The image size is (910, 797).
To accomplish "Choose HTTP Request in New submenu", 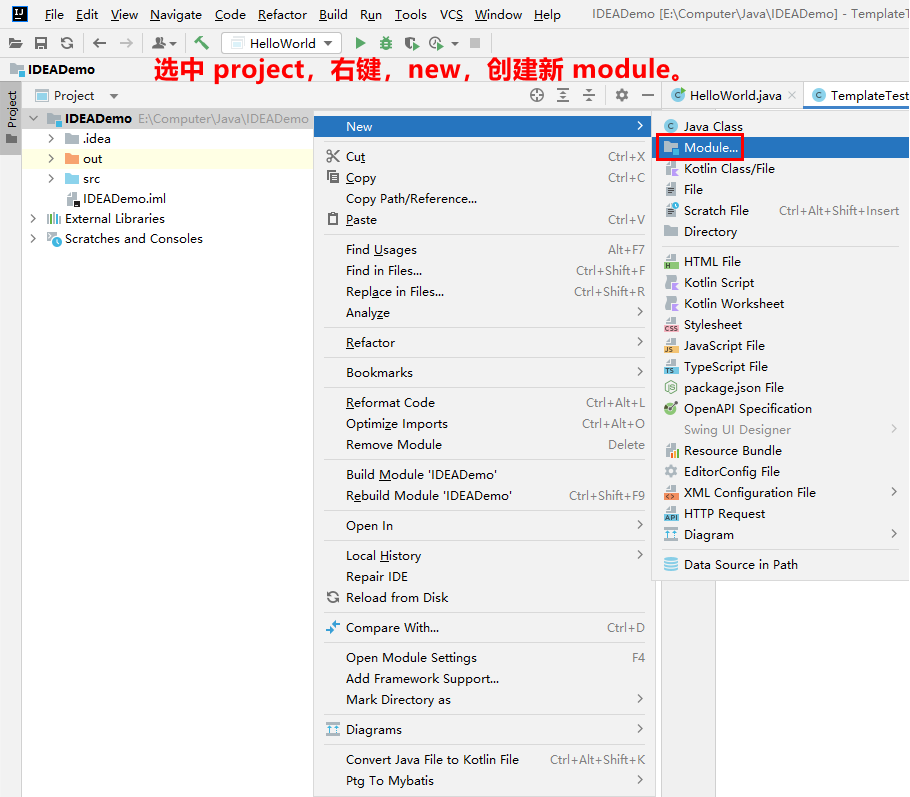I will click(x=780, y=514).
